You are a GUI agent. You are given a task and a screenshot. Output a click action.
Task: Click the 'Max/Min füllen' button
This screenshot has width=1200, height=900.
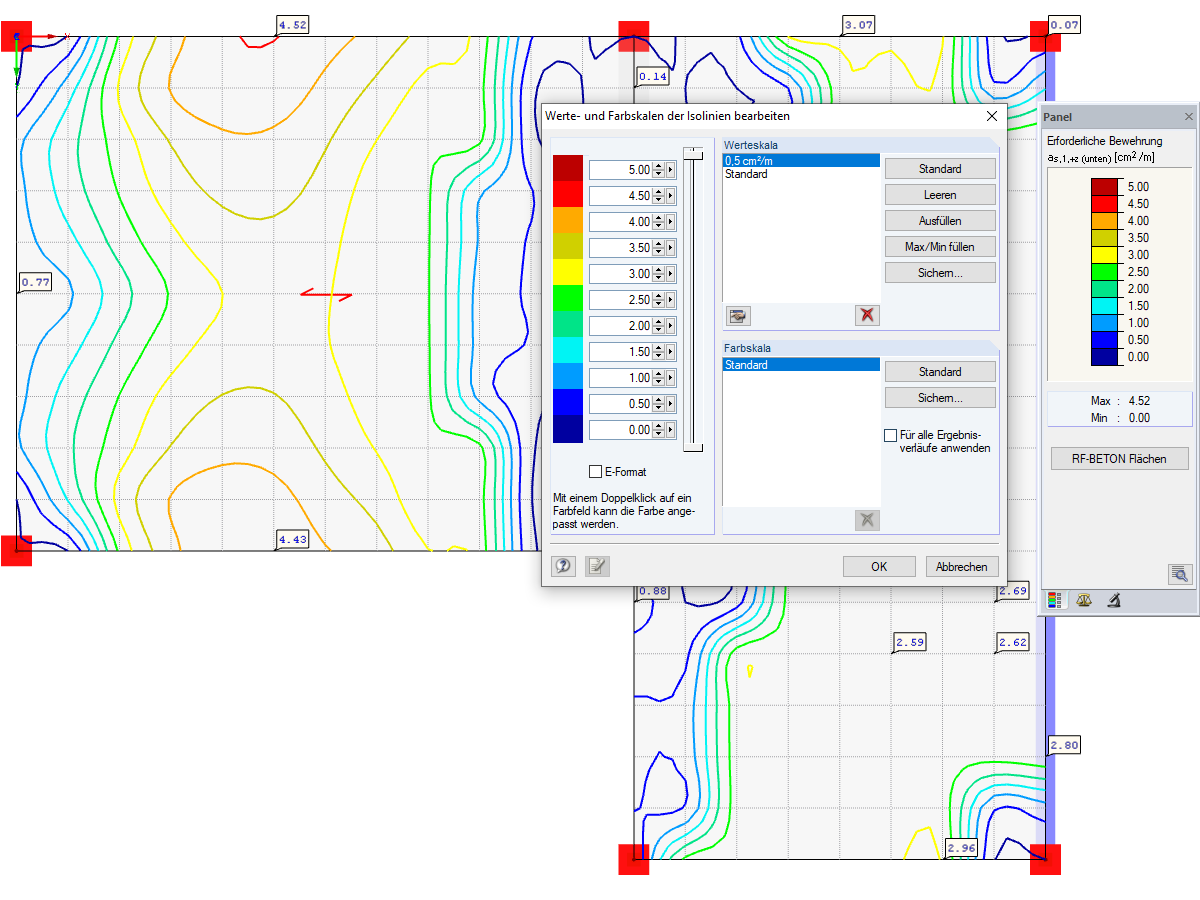[x=940, y=247]
